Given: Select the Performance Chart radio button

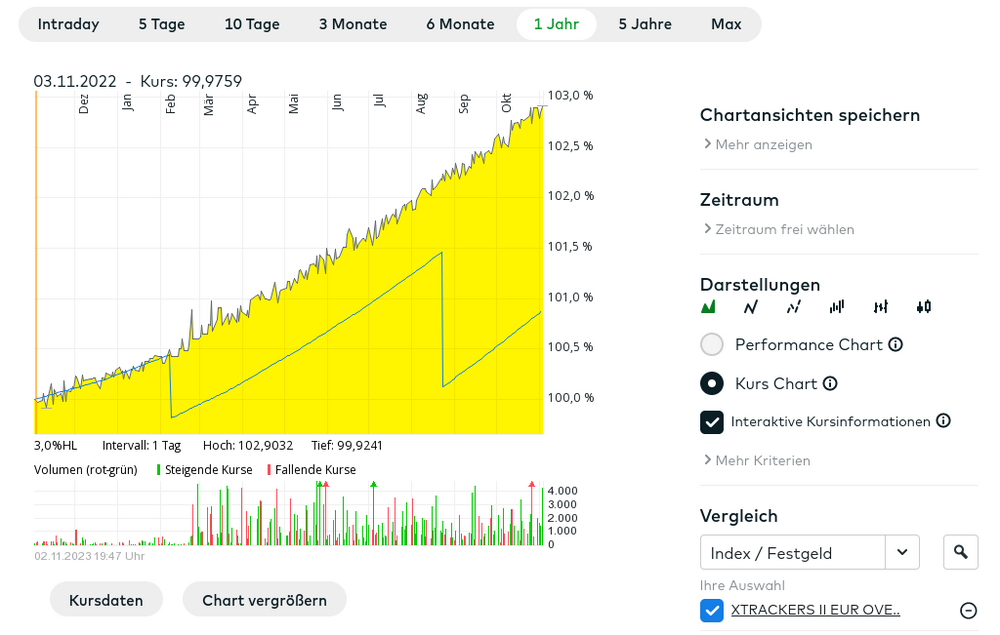Looking at the screenshot, I should [x=712, y=344].
